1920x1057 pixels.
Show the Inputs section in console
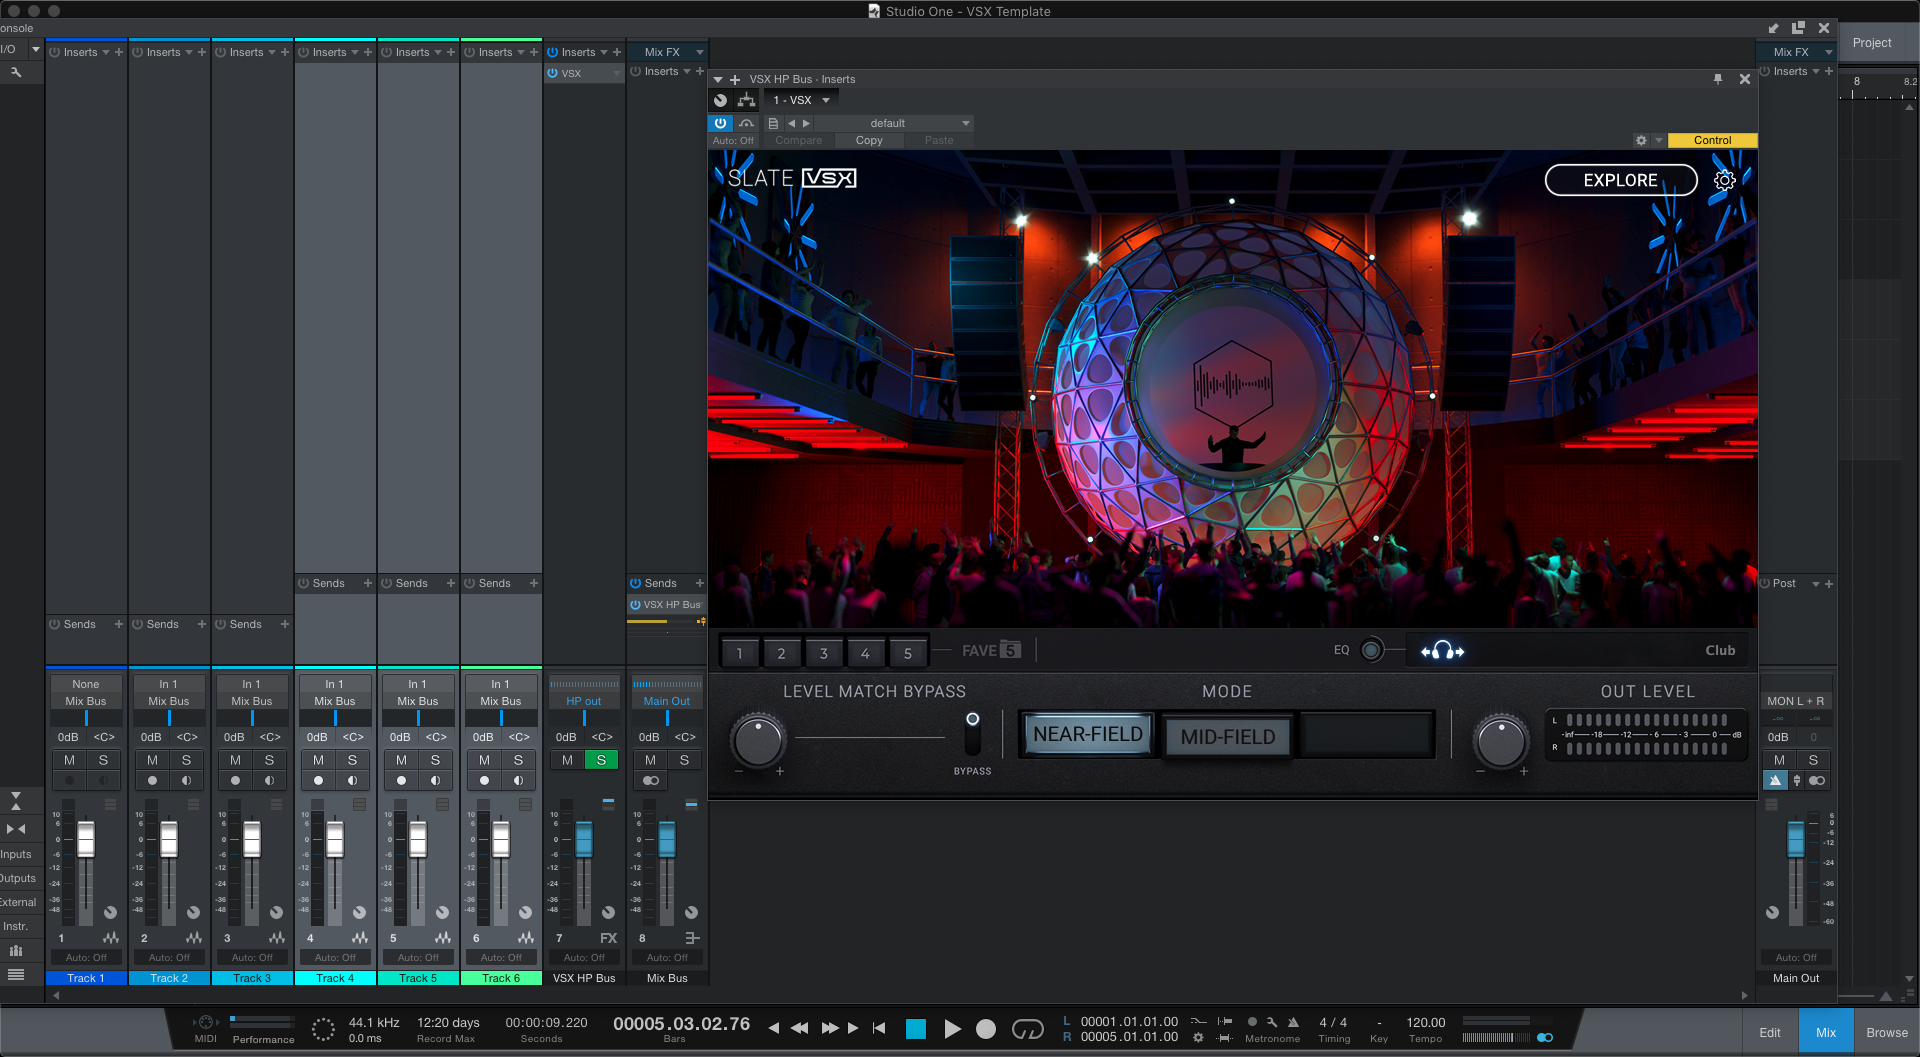[x=16, y=854]
